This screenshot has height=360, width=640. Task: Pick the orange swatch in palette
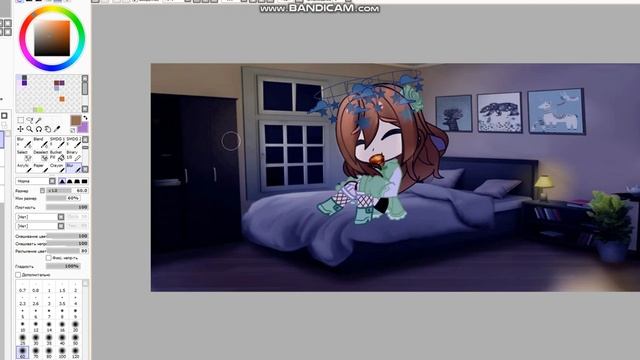click(62, 99)
